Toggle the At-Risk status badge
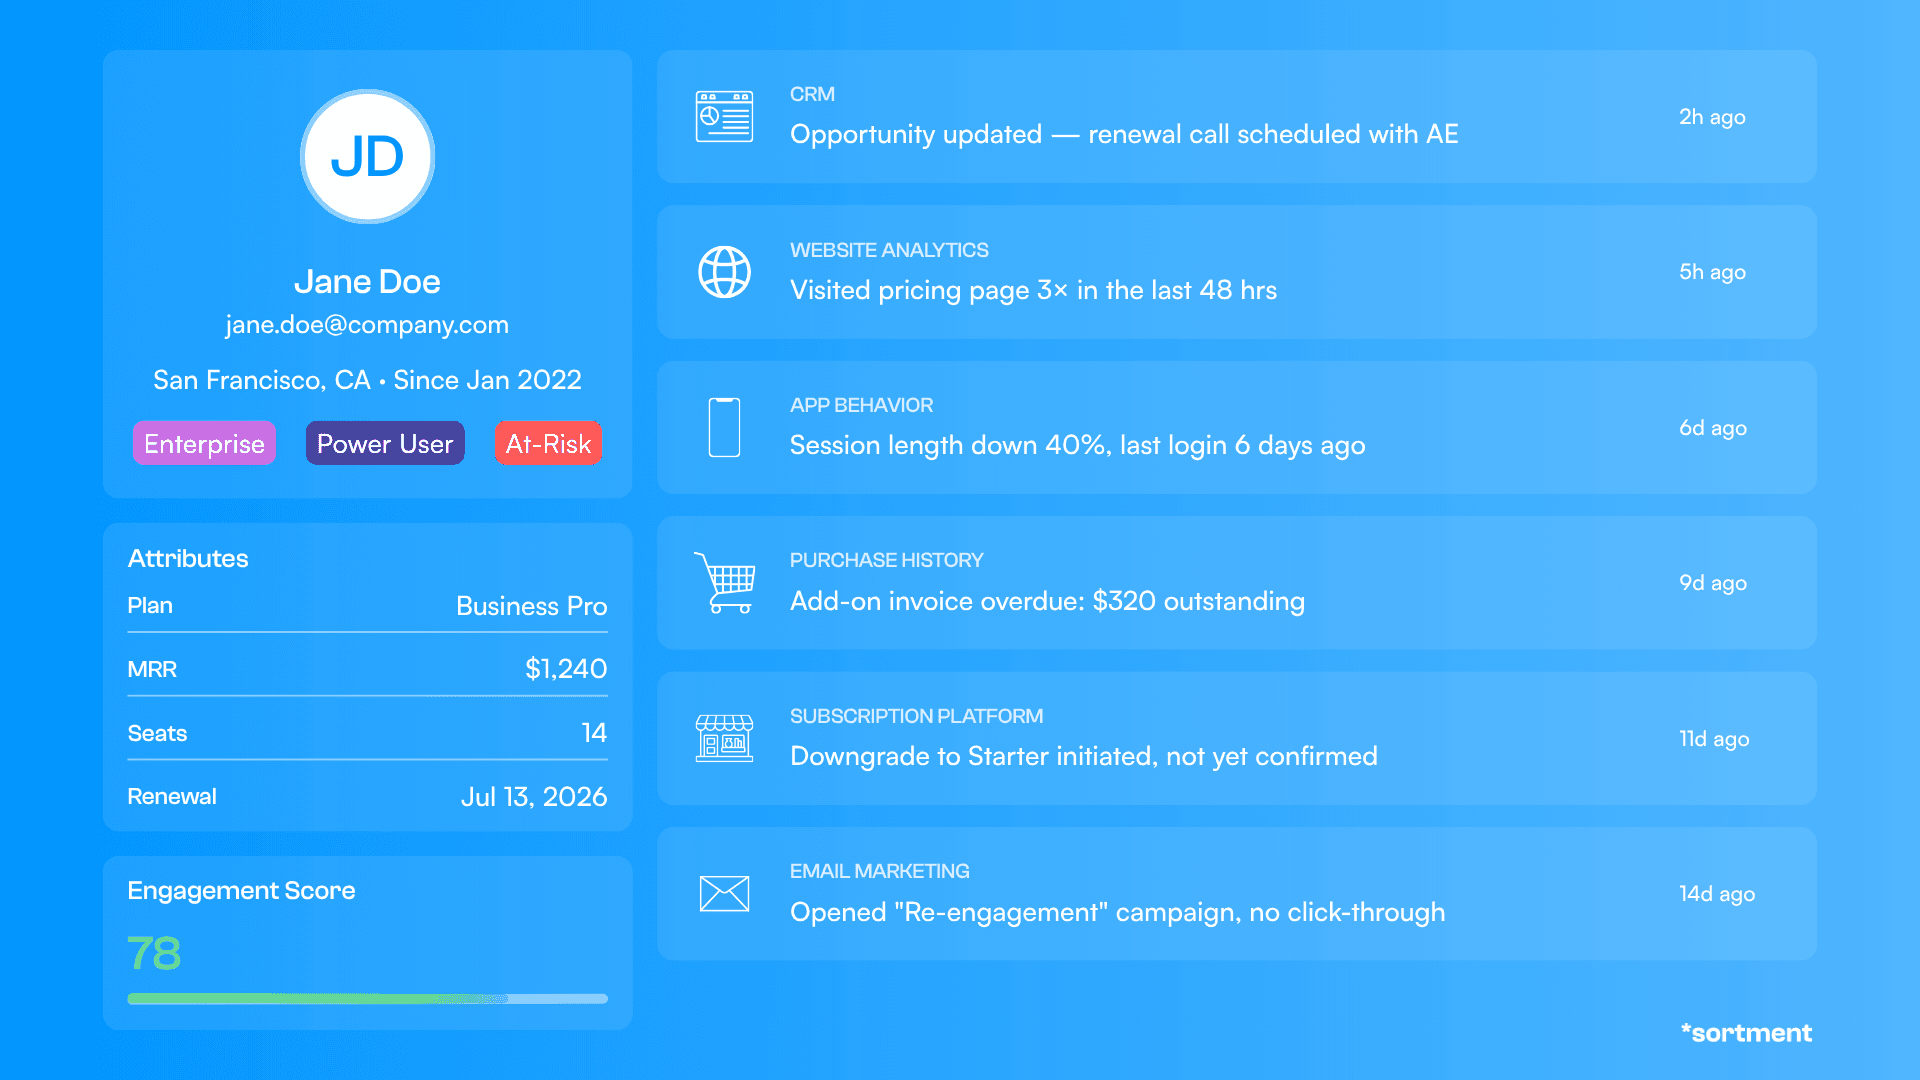The height and width of the screenshot is (1080, 1920). click(548, 443)
